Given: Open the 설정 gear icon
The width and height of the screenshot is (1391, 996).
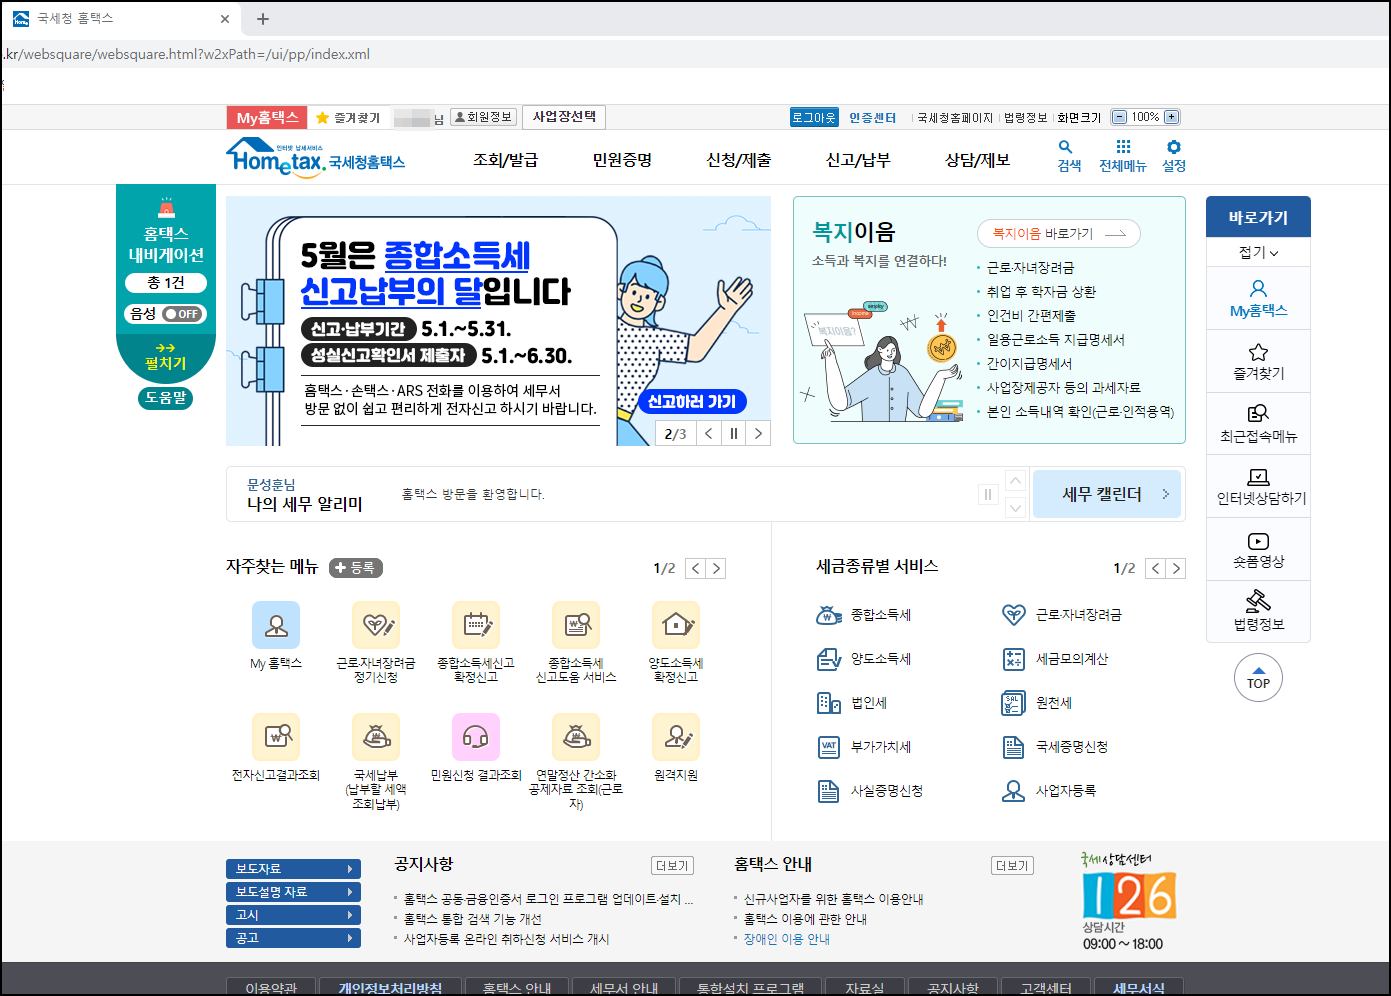Looking at the screenshot, I should coord(1174,147).
